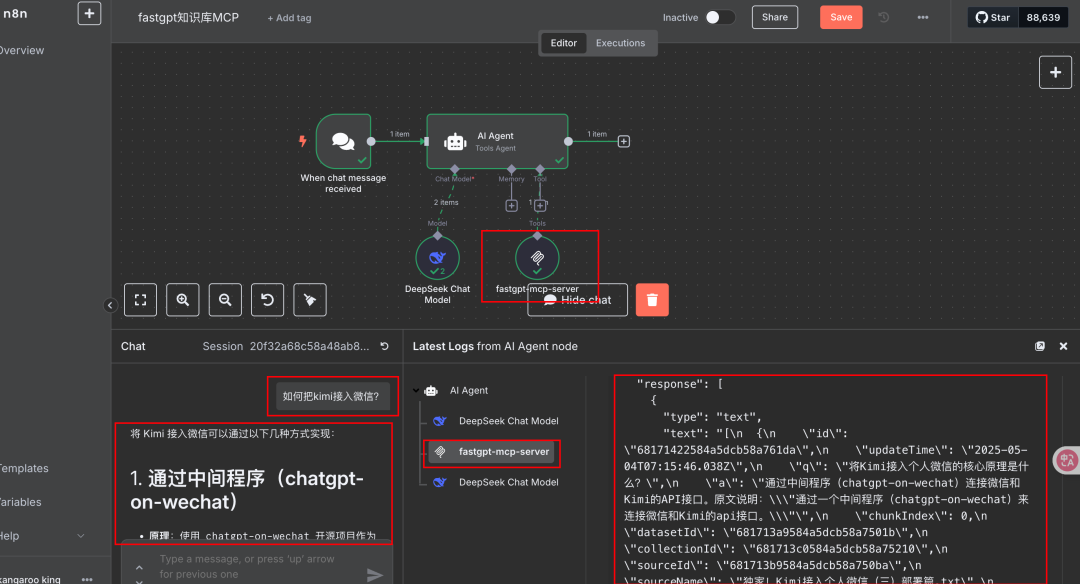Screen dimensions: 1080x584
Task: Select fastgpt-mcp-server log entry
Action: [491, 452]
